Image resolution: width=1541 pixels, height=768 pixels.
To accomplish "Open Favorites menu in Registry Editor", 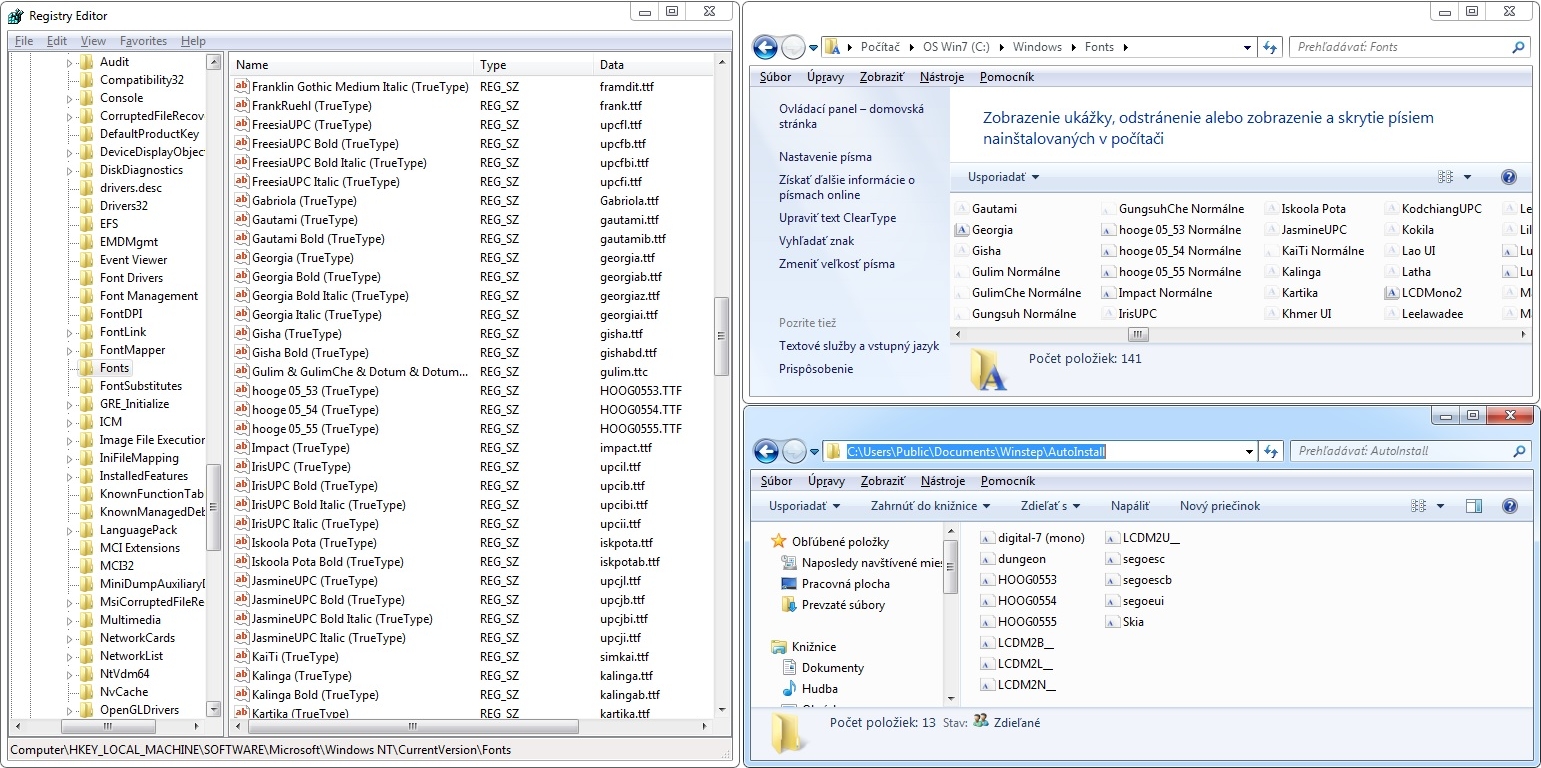I will tap(143, 41).
